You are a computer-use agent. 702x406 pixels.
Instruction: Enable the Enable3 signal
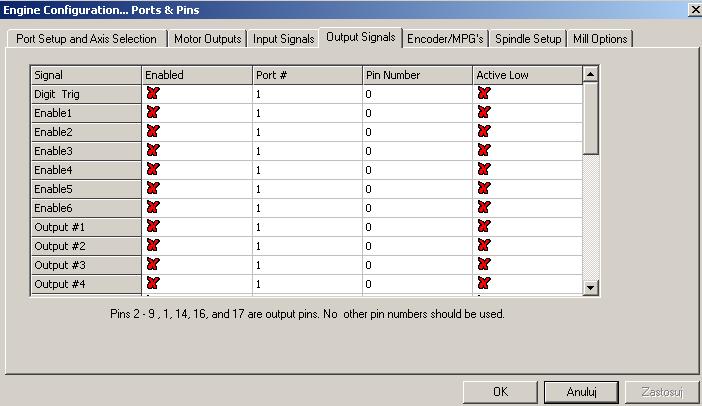click(x=153, y=150)
